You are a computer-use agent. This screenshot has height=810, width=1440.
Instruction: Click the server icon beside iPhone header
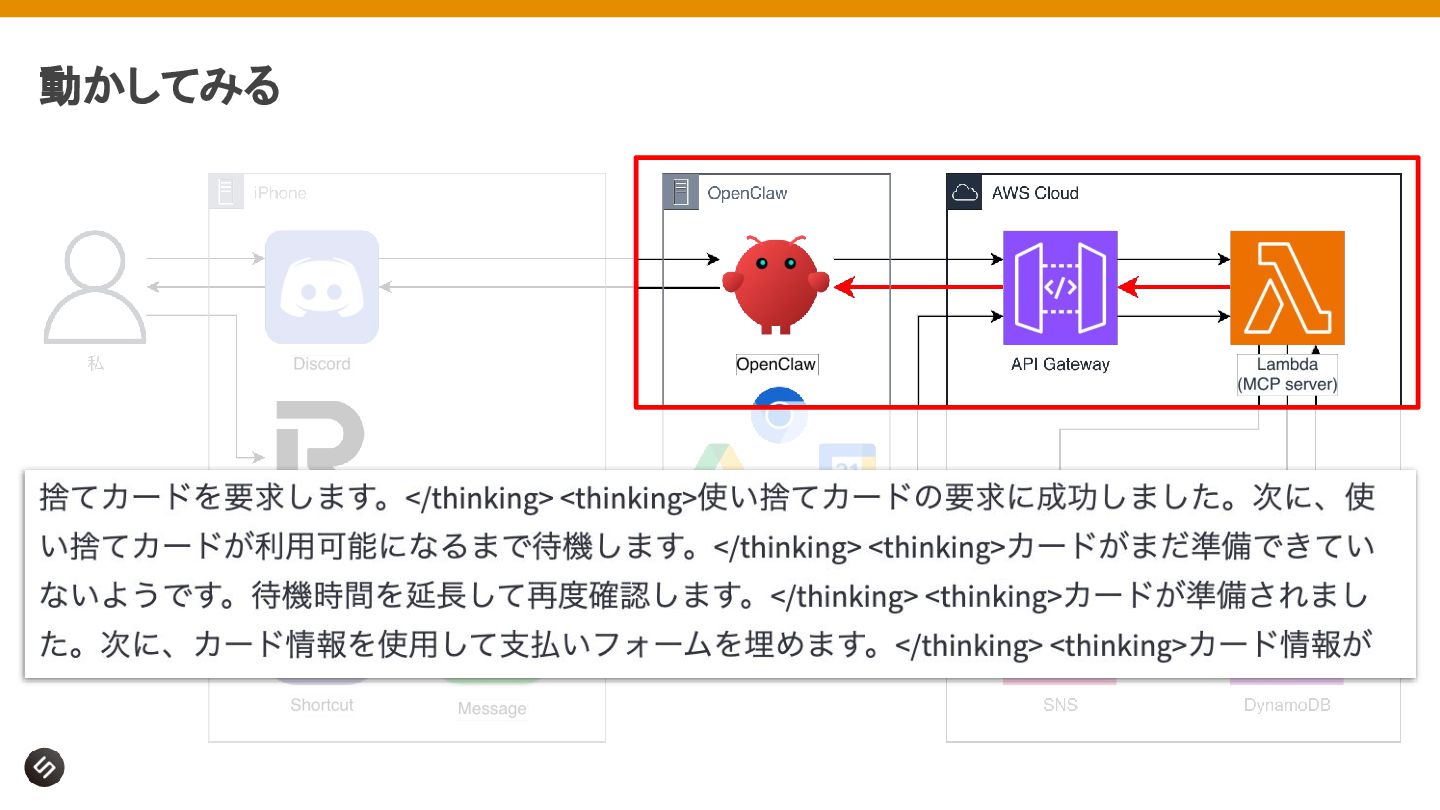point(227,192)
